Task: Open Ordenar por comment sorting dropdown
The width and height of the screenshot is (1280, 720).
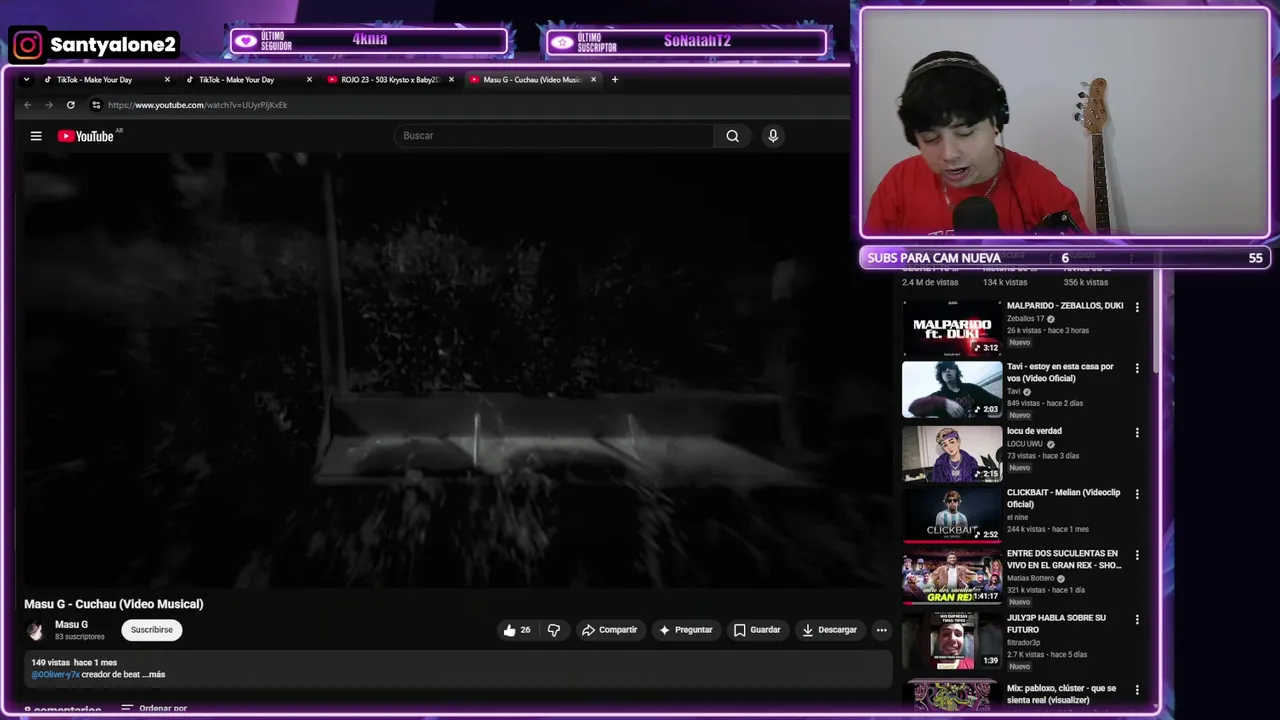Action: (x=153, y=708)
